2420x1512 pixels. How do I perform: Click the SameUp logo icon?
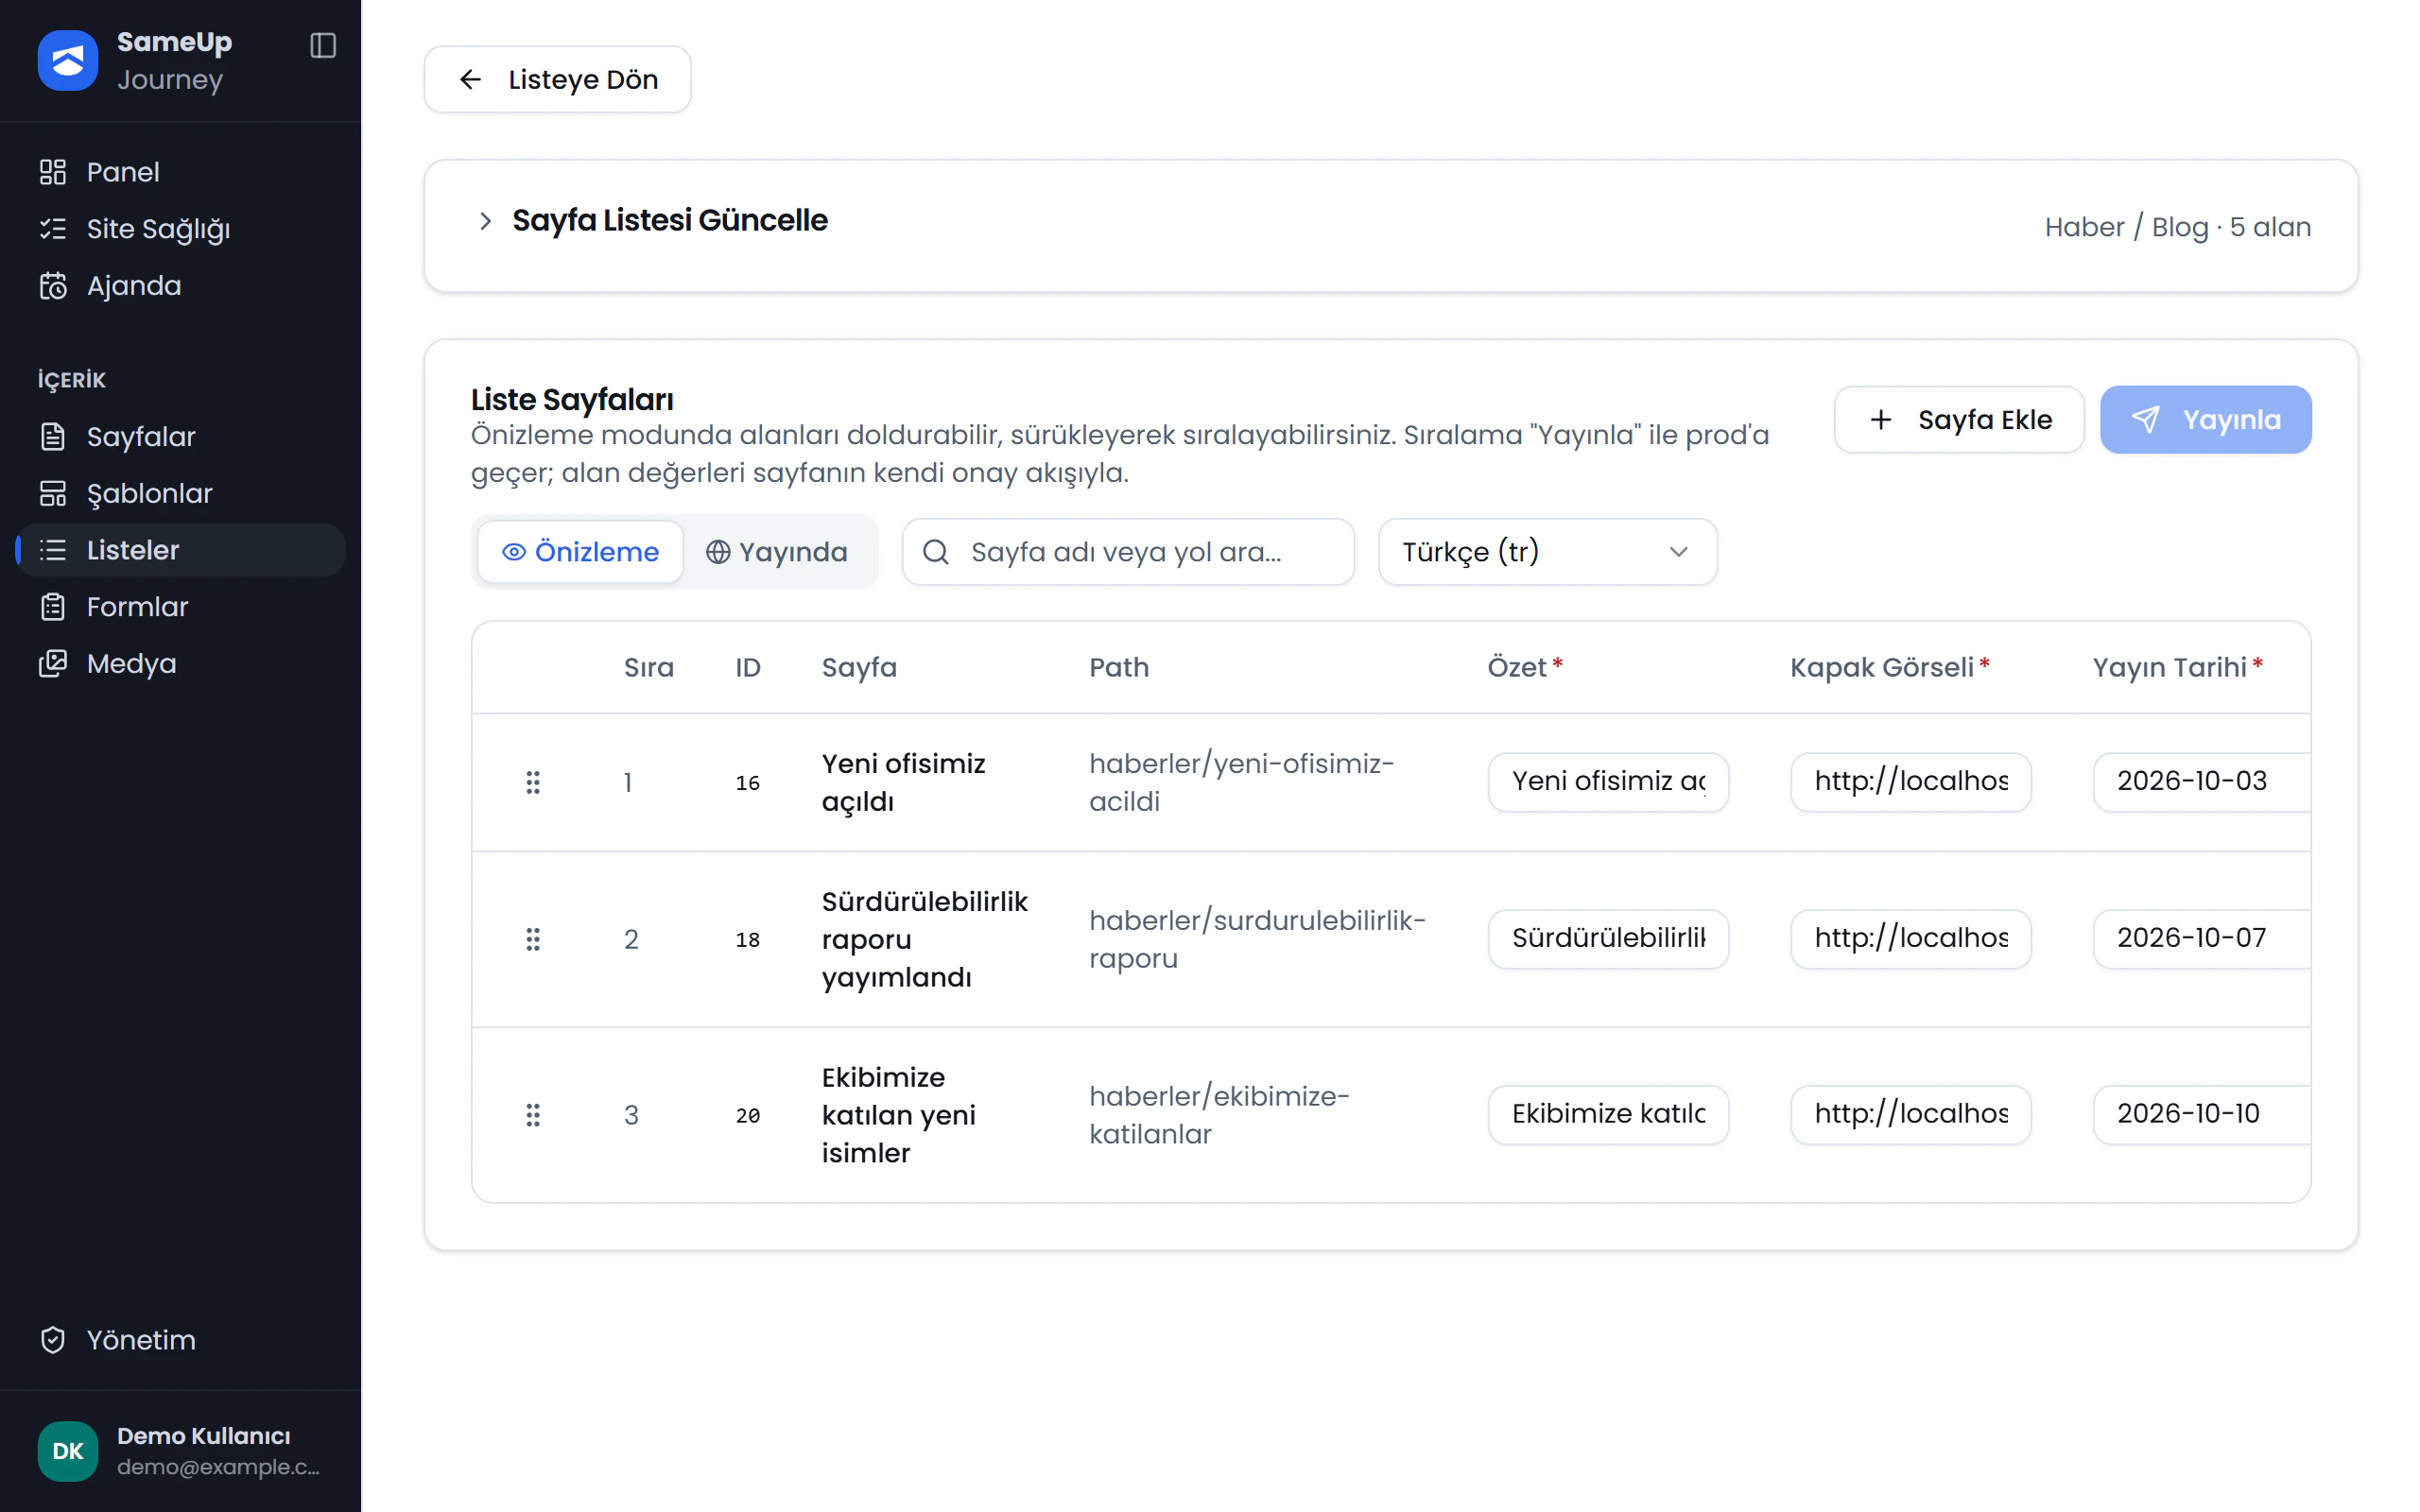click(x=68, y=60)
